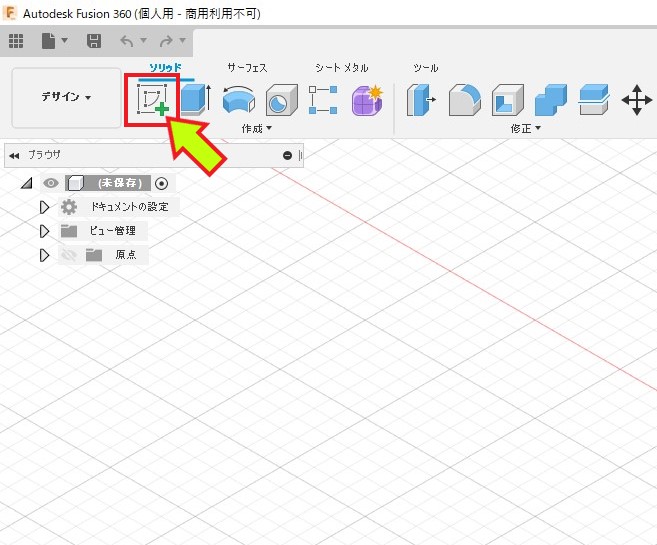Click the ブラウザ panel title
The height and width of the screenshot is (545, 657).
click(x=44, y=155)
